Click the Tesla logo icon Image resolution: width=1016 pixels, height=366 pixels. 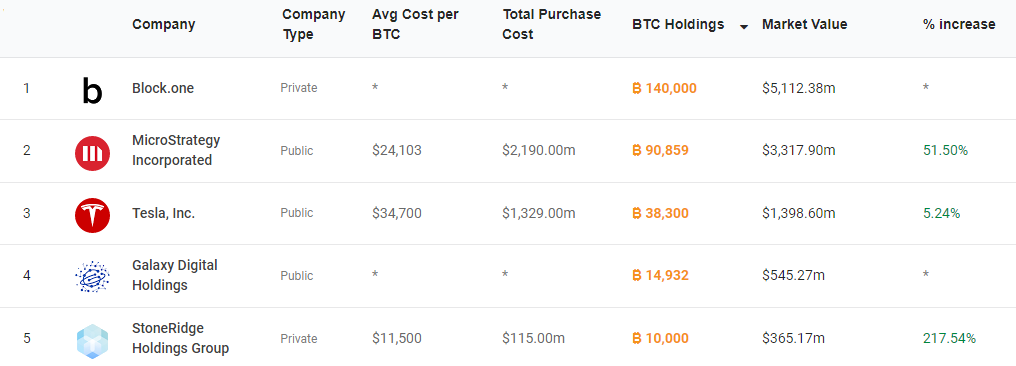[92, 216]
